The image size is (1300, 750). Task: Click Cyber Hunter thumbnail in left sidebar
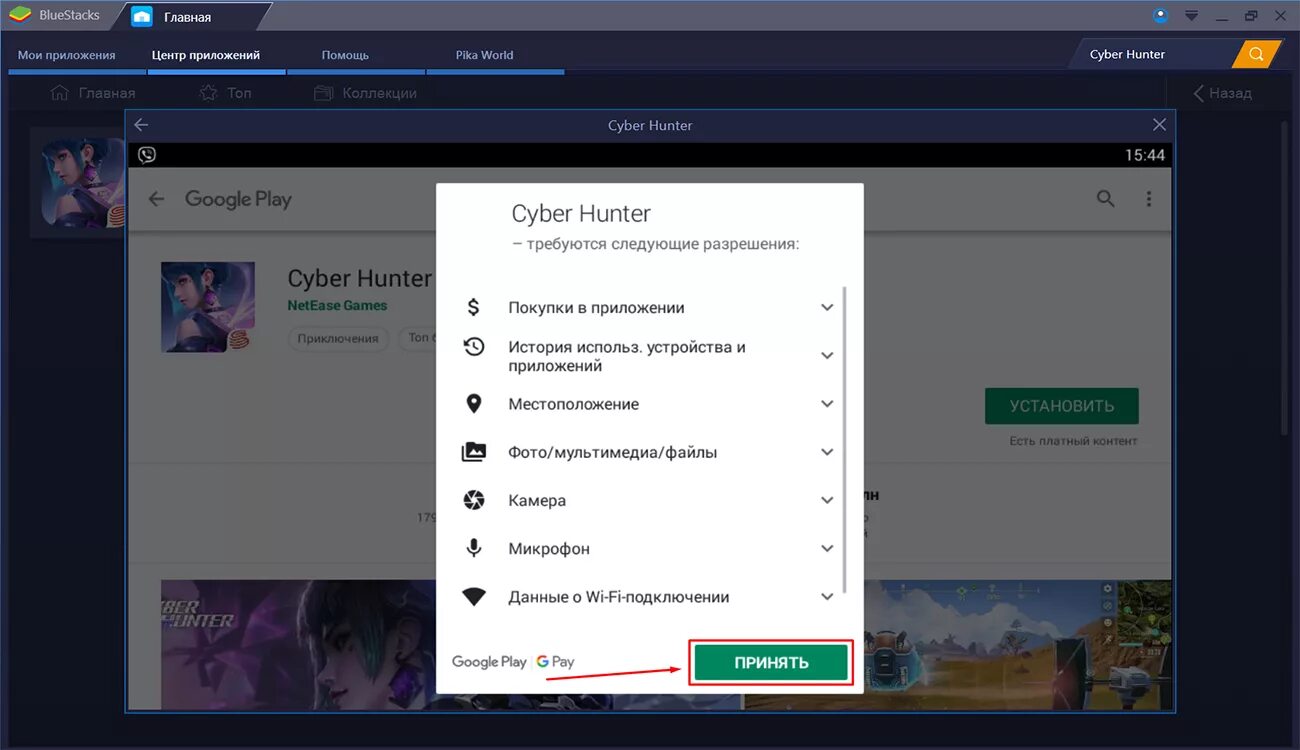(x=83, y=183)
